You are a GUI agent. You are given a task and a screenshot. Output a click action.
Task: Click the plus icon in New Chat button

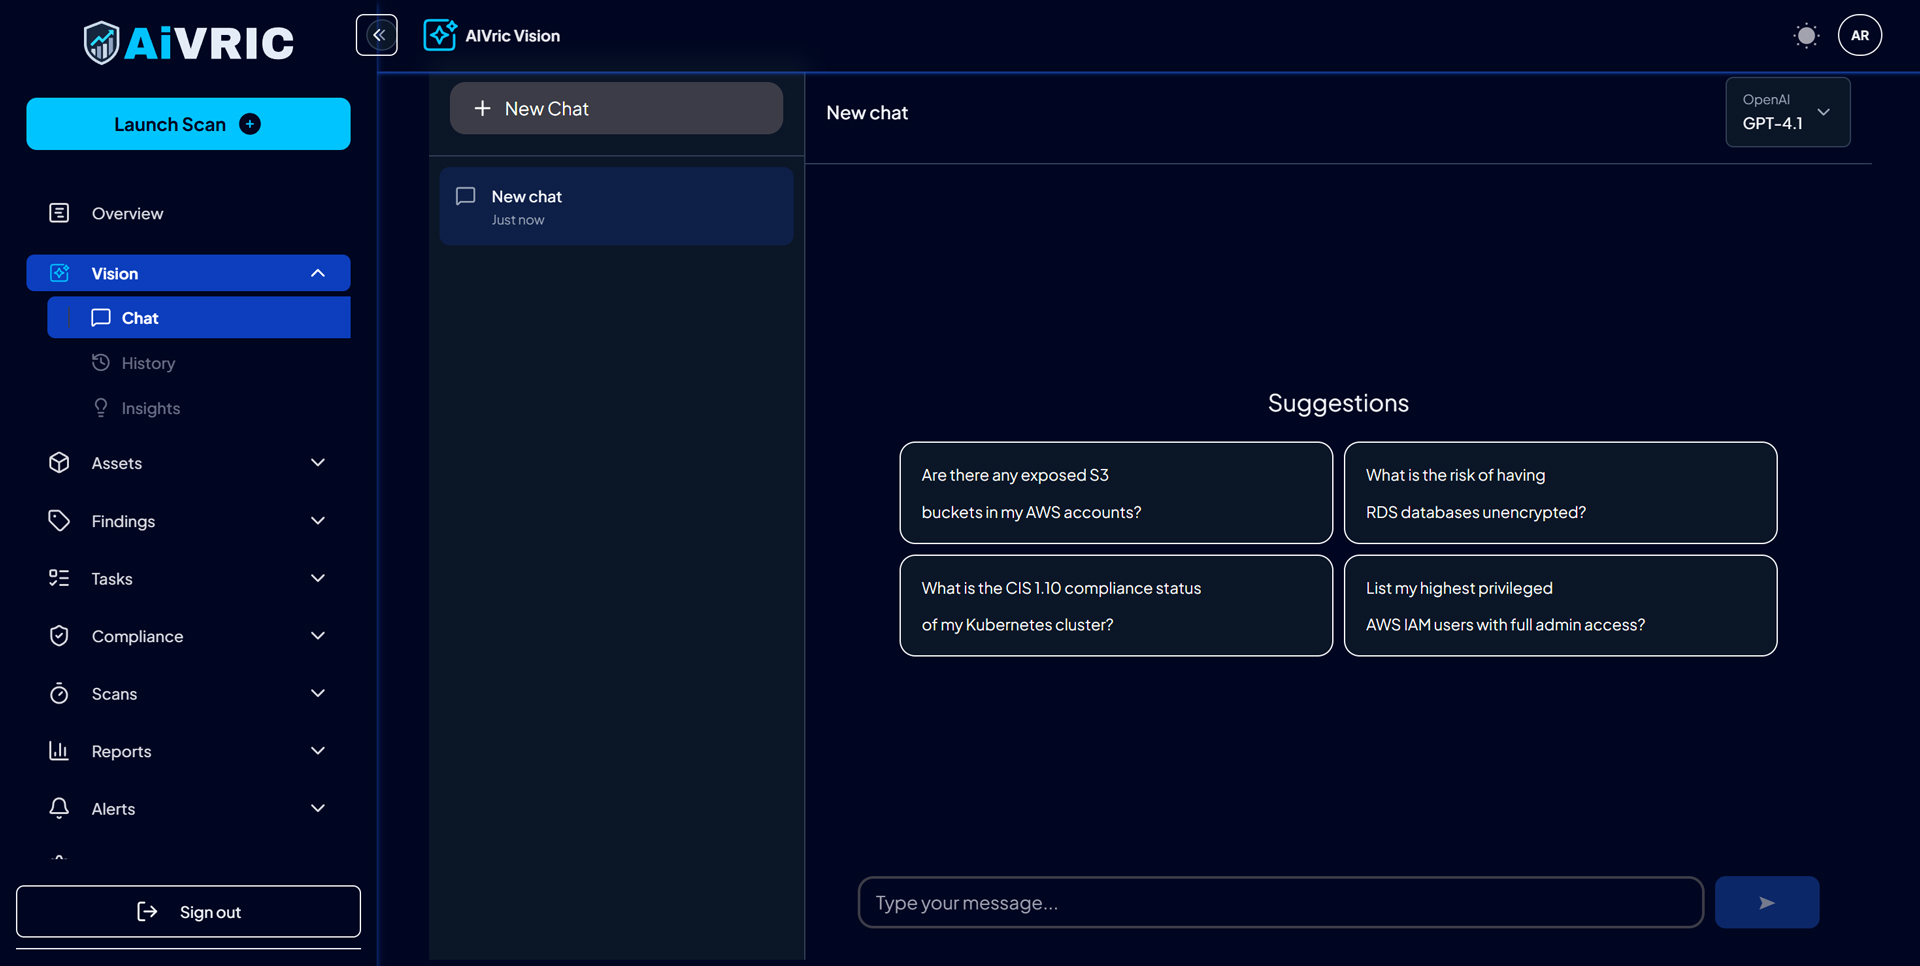tap(482, 108)
